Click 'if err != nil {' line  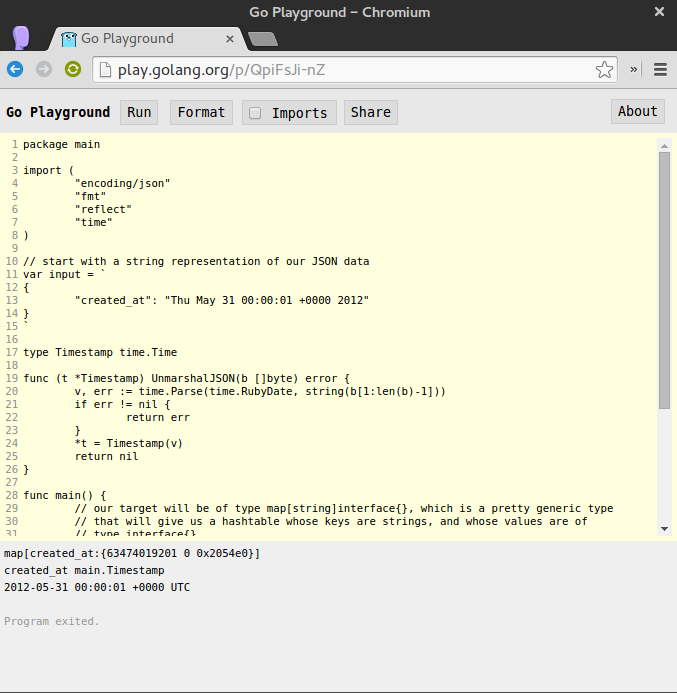click(122, 404)
